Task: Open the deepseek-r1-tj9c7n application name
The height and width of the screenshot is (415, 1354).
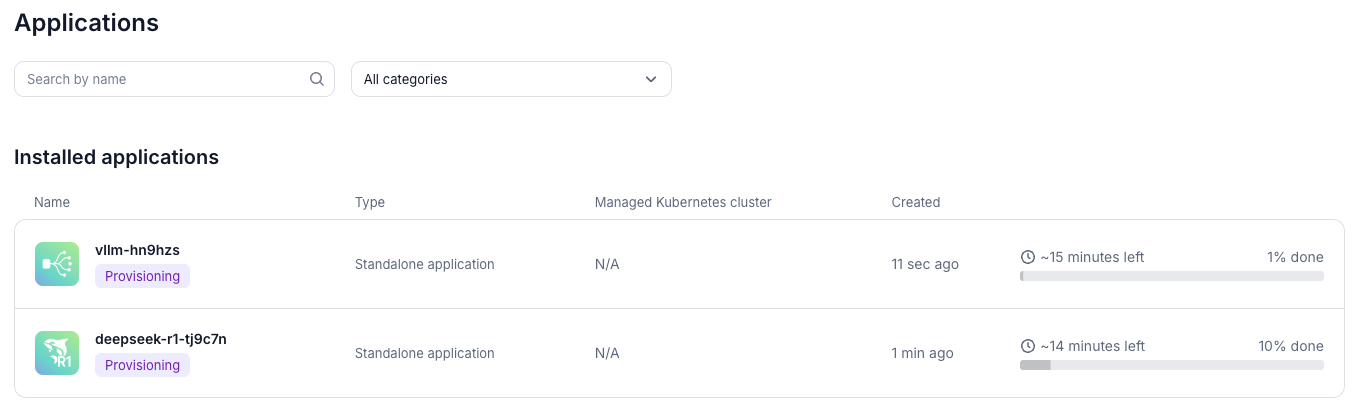Action: pos(160,339)
